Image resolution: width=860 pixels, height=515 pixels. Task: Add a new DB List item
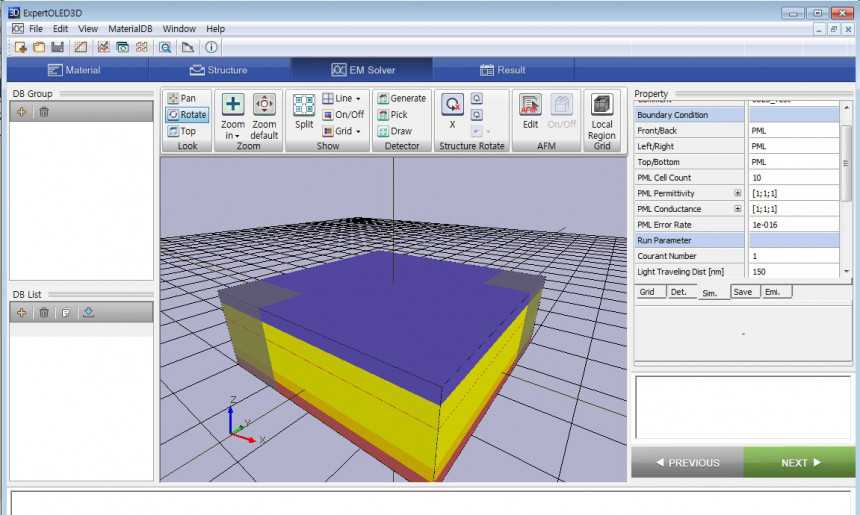pos(21,313)
